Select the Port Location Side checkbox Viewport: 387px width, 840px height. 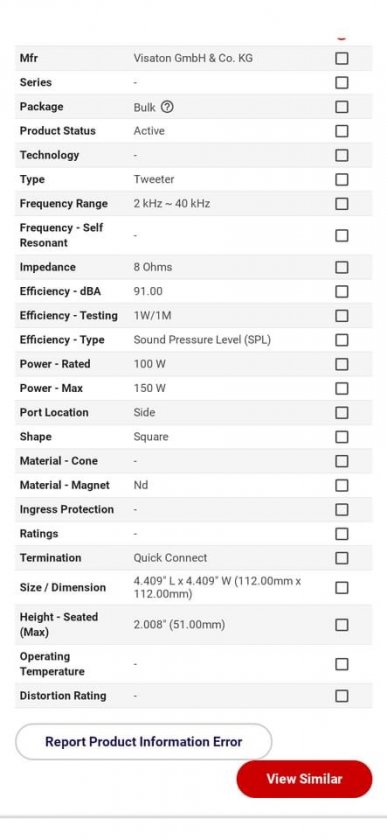(x=341, y=412)
